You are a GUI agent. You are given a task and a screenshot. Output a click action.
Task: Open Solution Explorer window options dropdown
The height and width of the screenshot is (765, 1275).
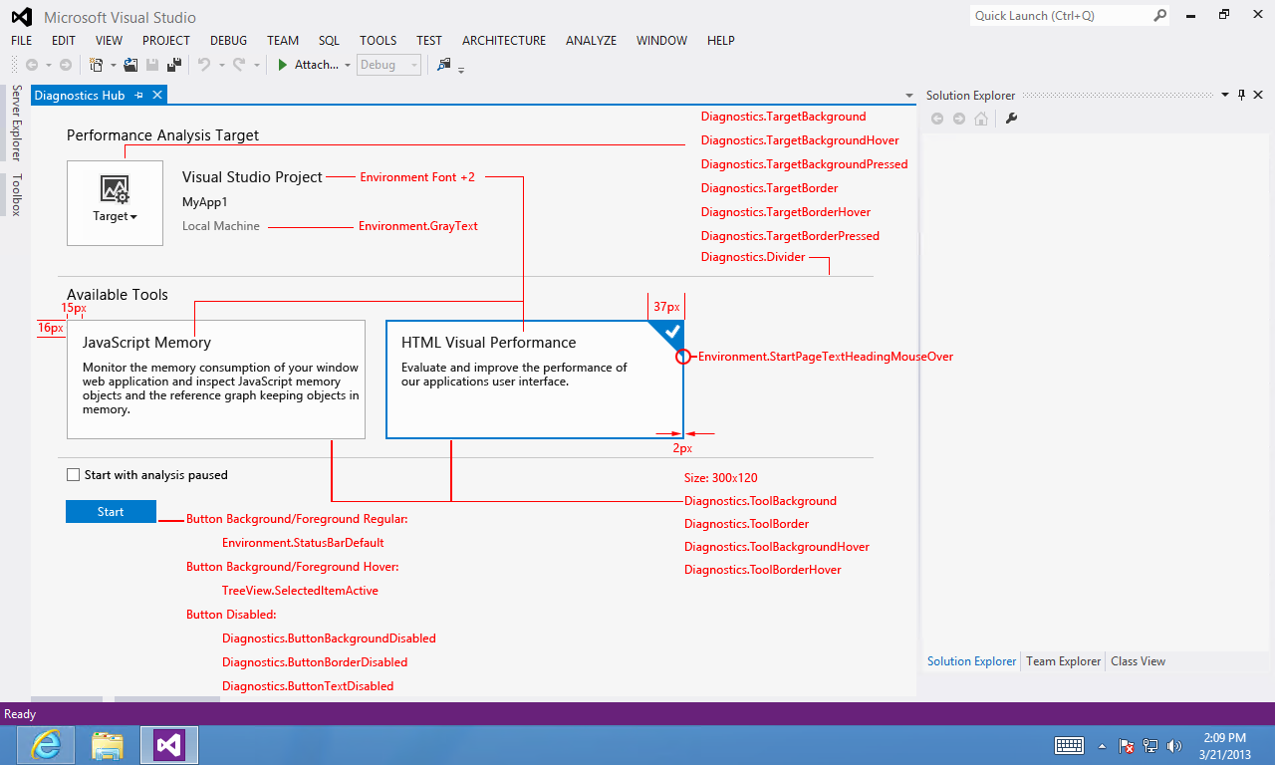click(1224, 95)
